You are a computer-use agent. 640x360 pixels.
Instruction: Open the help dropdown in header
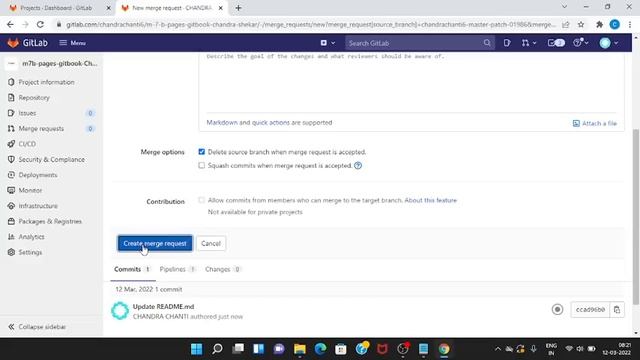coord(580,43)
